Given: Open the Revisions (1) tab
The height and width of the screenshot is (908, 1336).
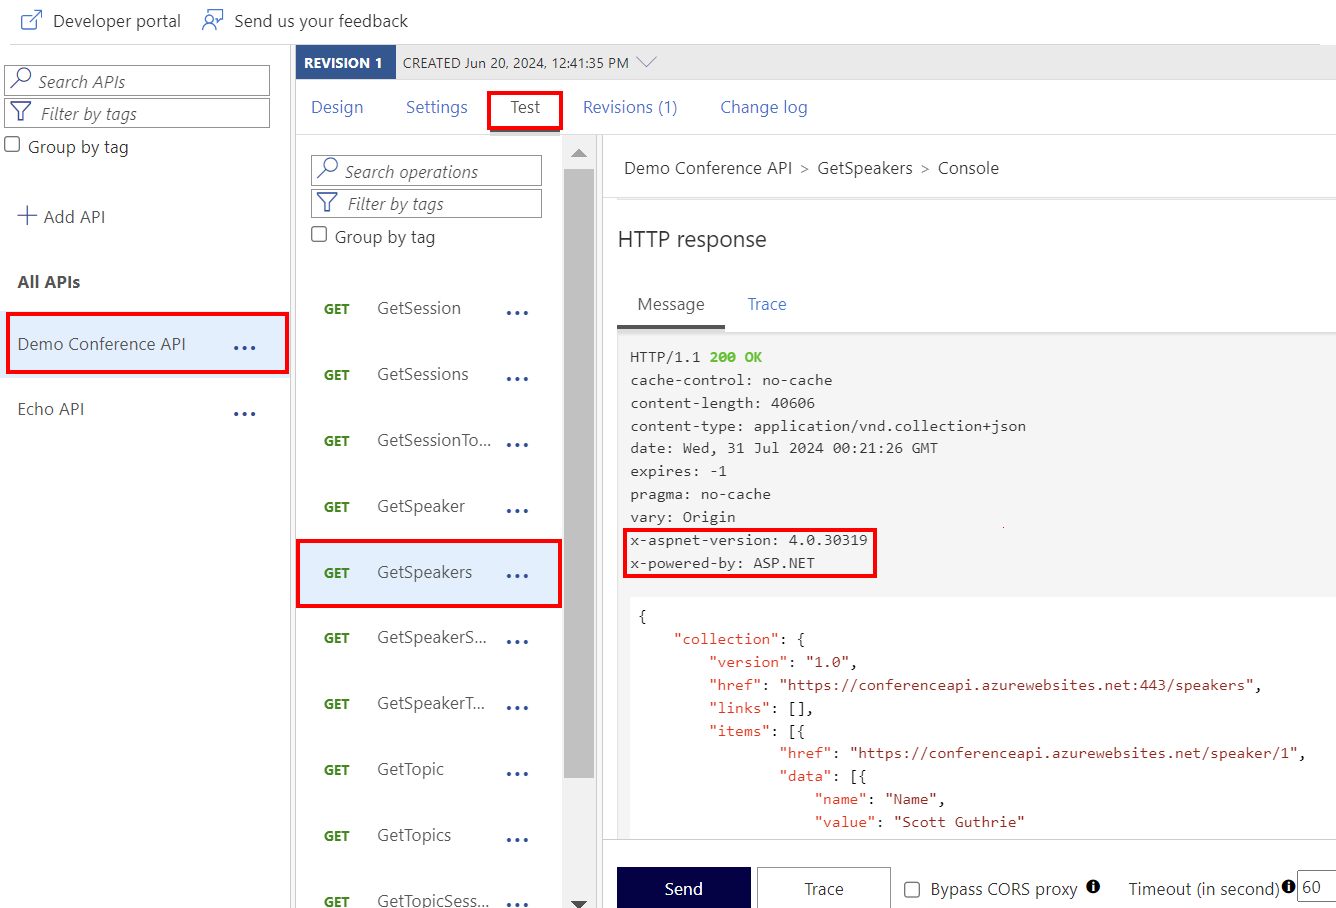Looking at the screenshot, I should (630, 107).
